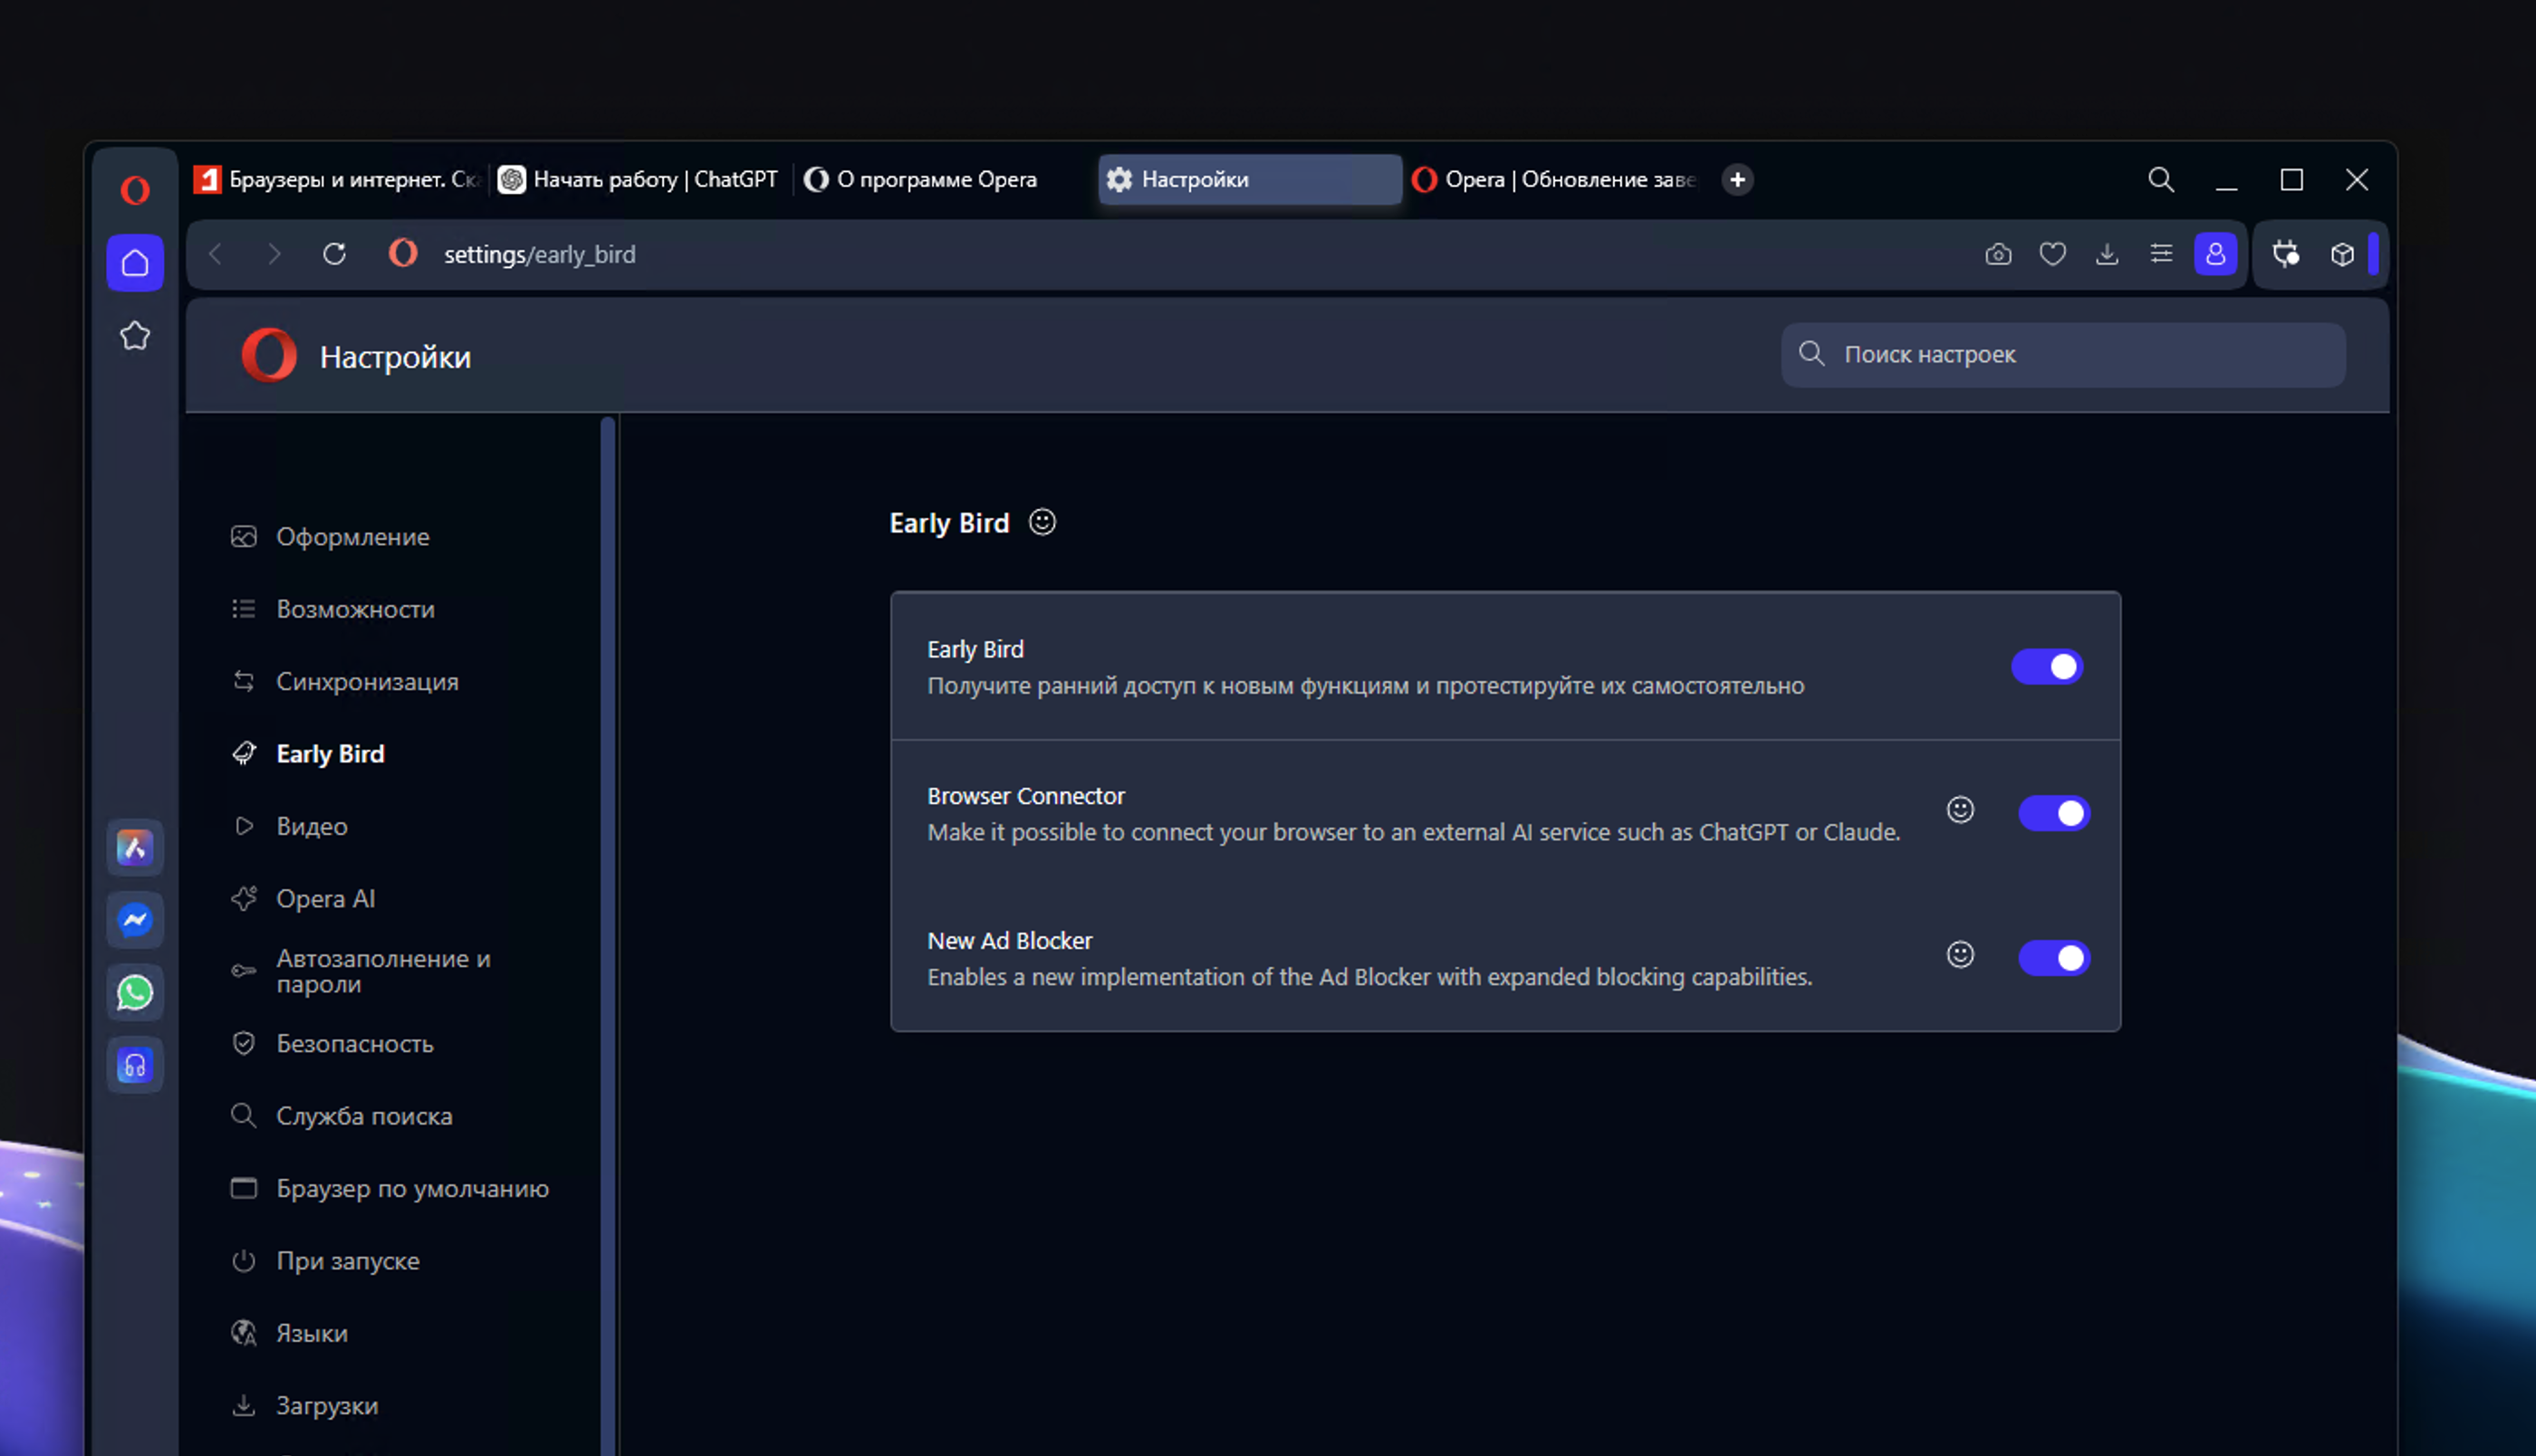Turn off the Browser Connector toggle
Screen dimensions: 2536x1456
coord(2053,813)
